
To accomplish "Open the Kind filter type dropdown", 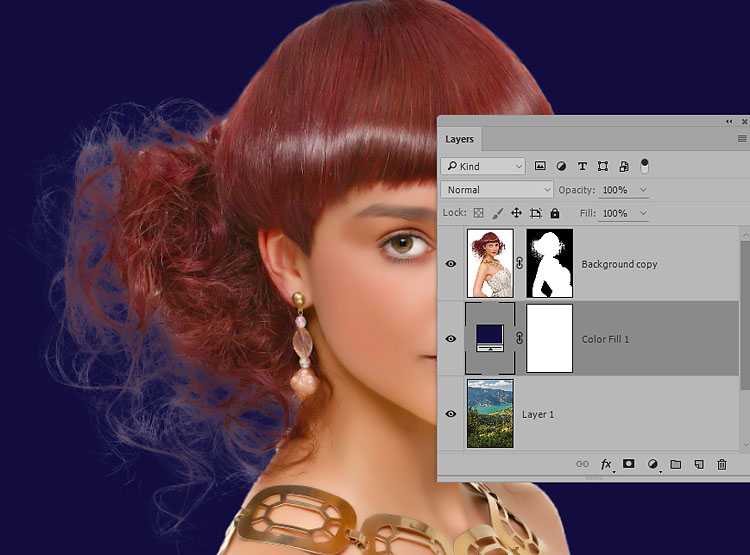I will (483, 166).
